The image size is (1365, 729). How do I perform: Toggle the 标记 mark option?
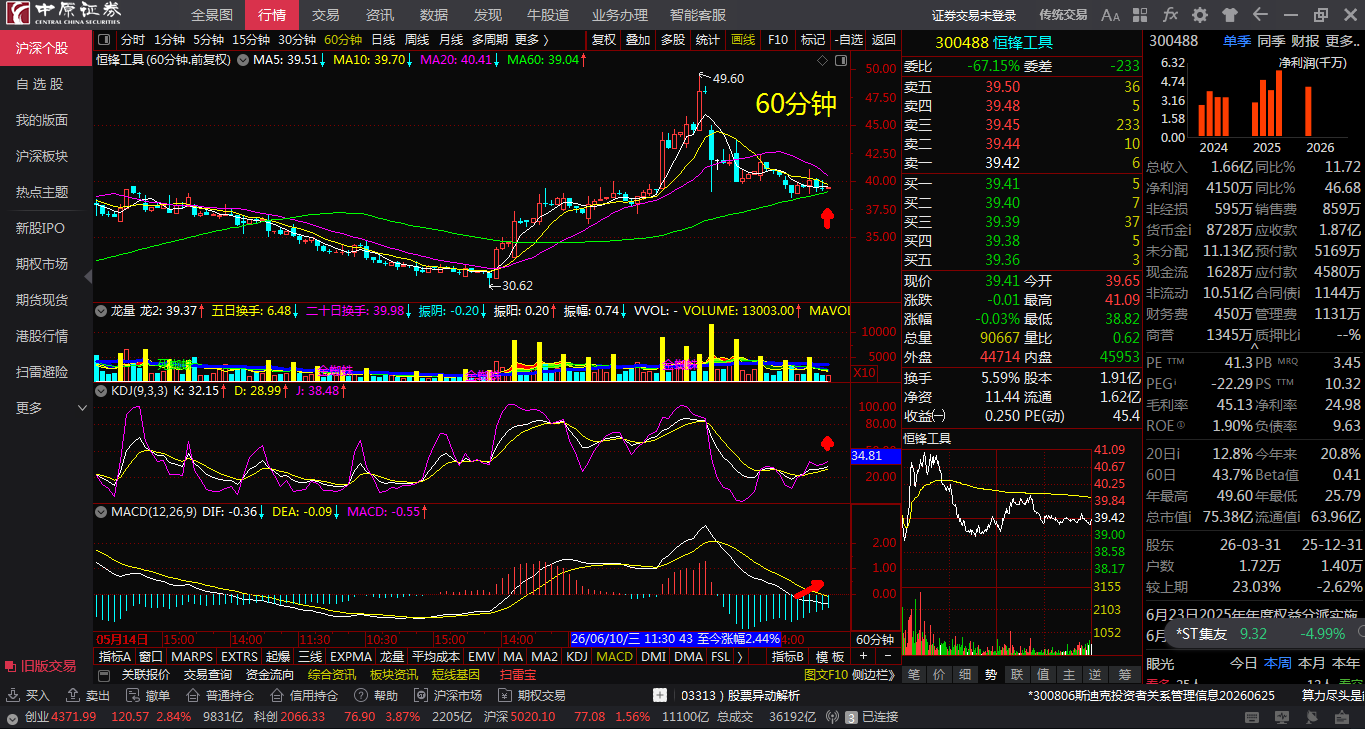(813, 40)
